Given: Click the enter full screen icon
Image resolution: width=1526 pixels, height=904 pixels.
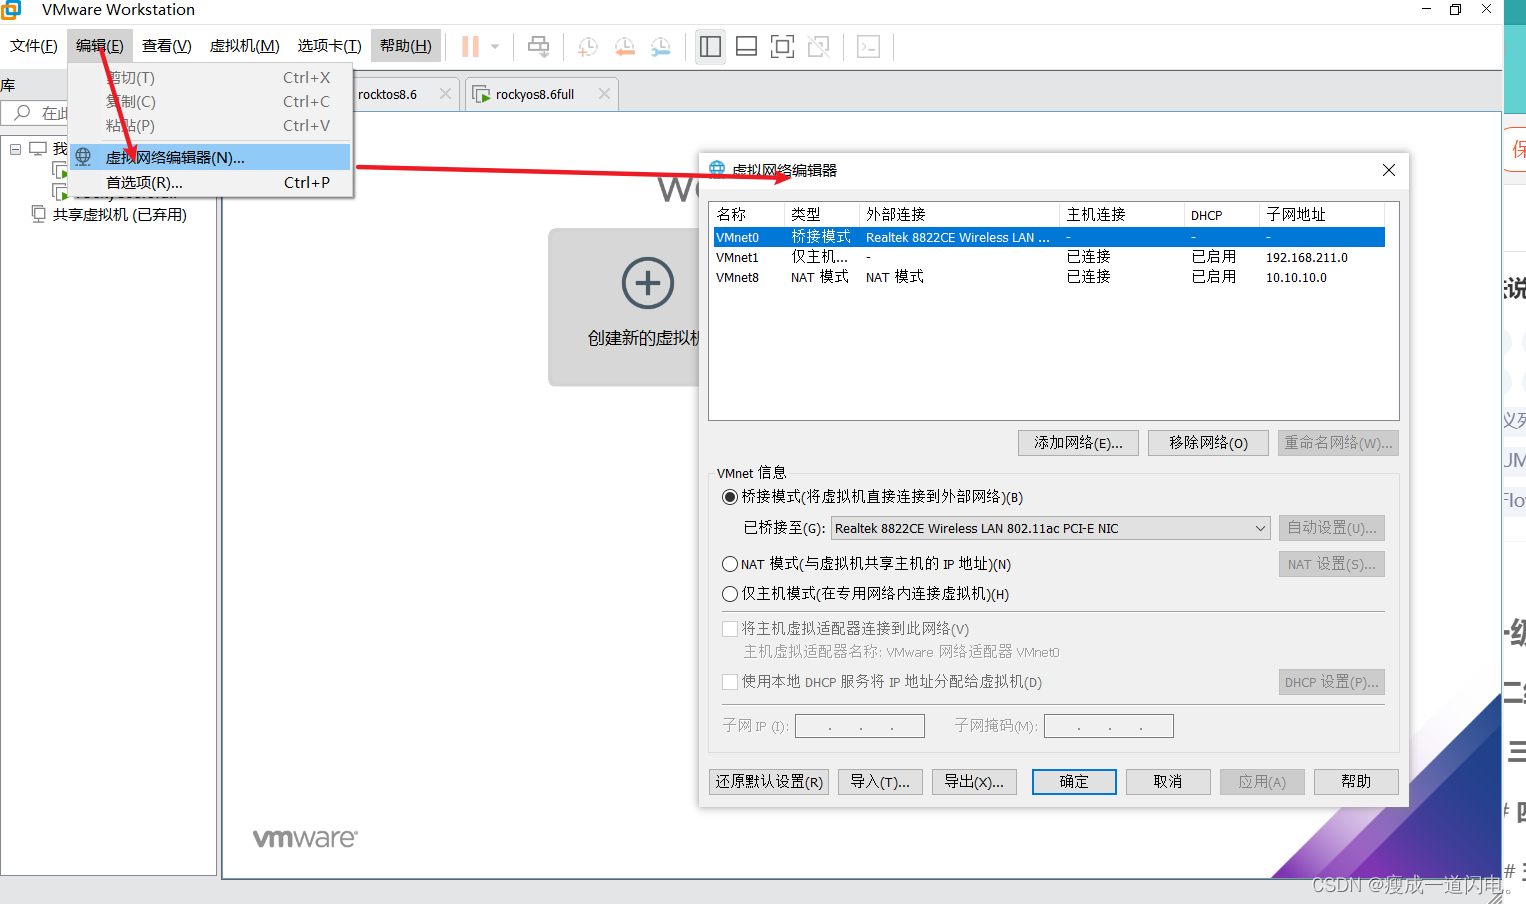Looking at the screenshot, I should pos(782,46).
